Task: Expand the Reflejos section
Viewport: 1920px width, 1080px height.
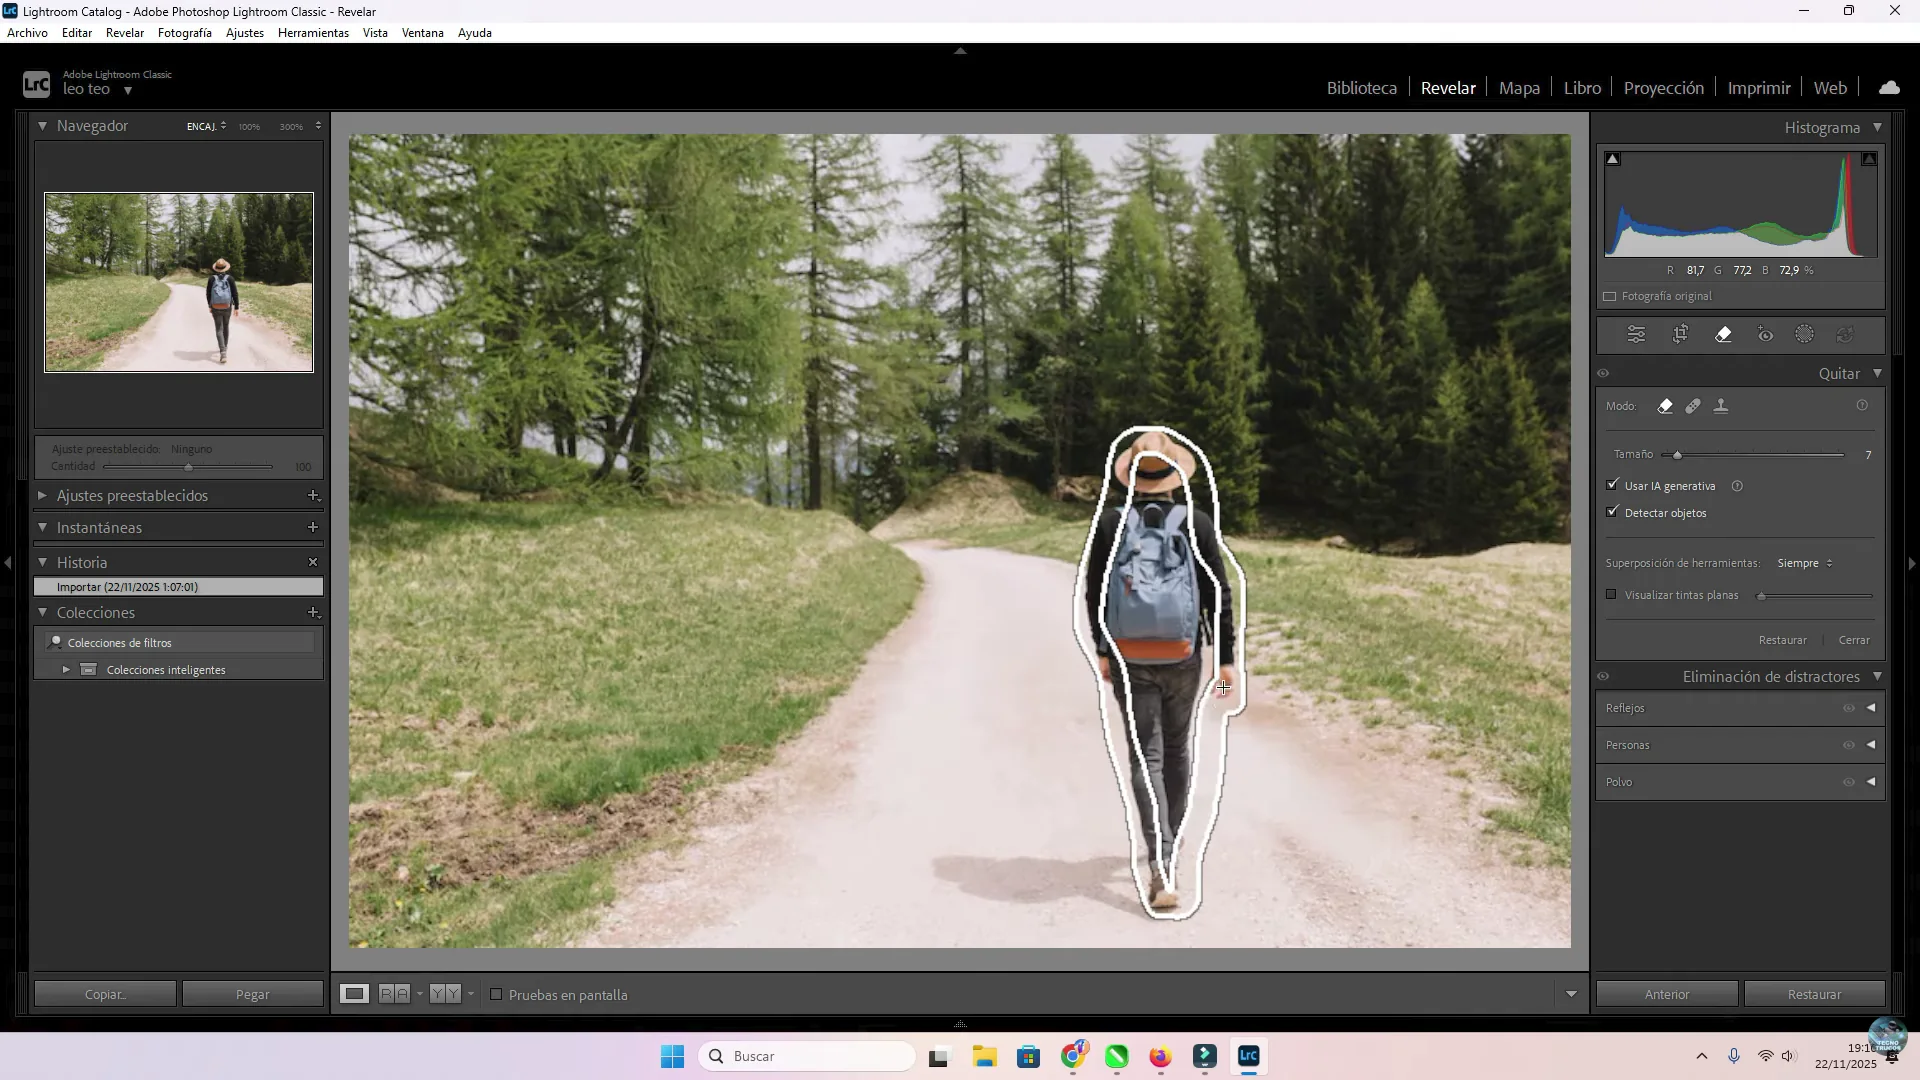Action: click(x=1871, y=708)
